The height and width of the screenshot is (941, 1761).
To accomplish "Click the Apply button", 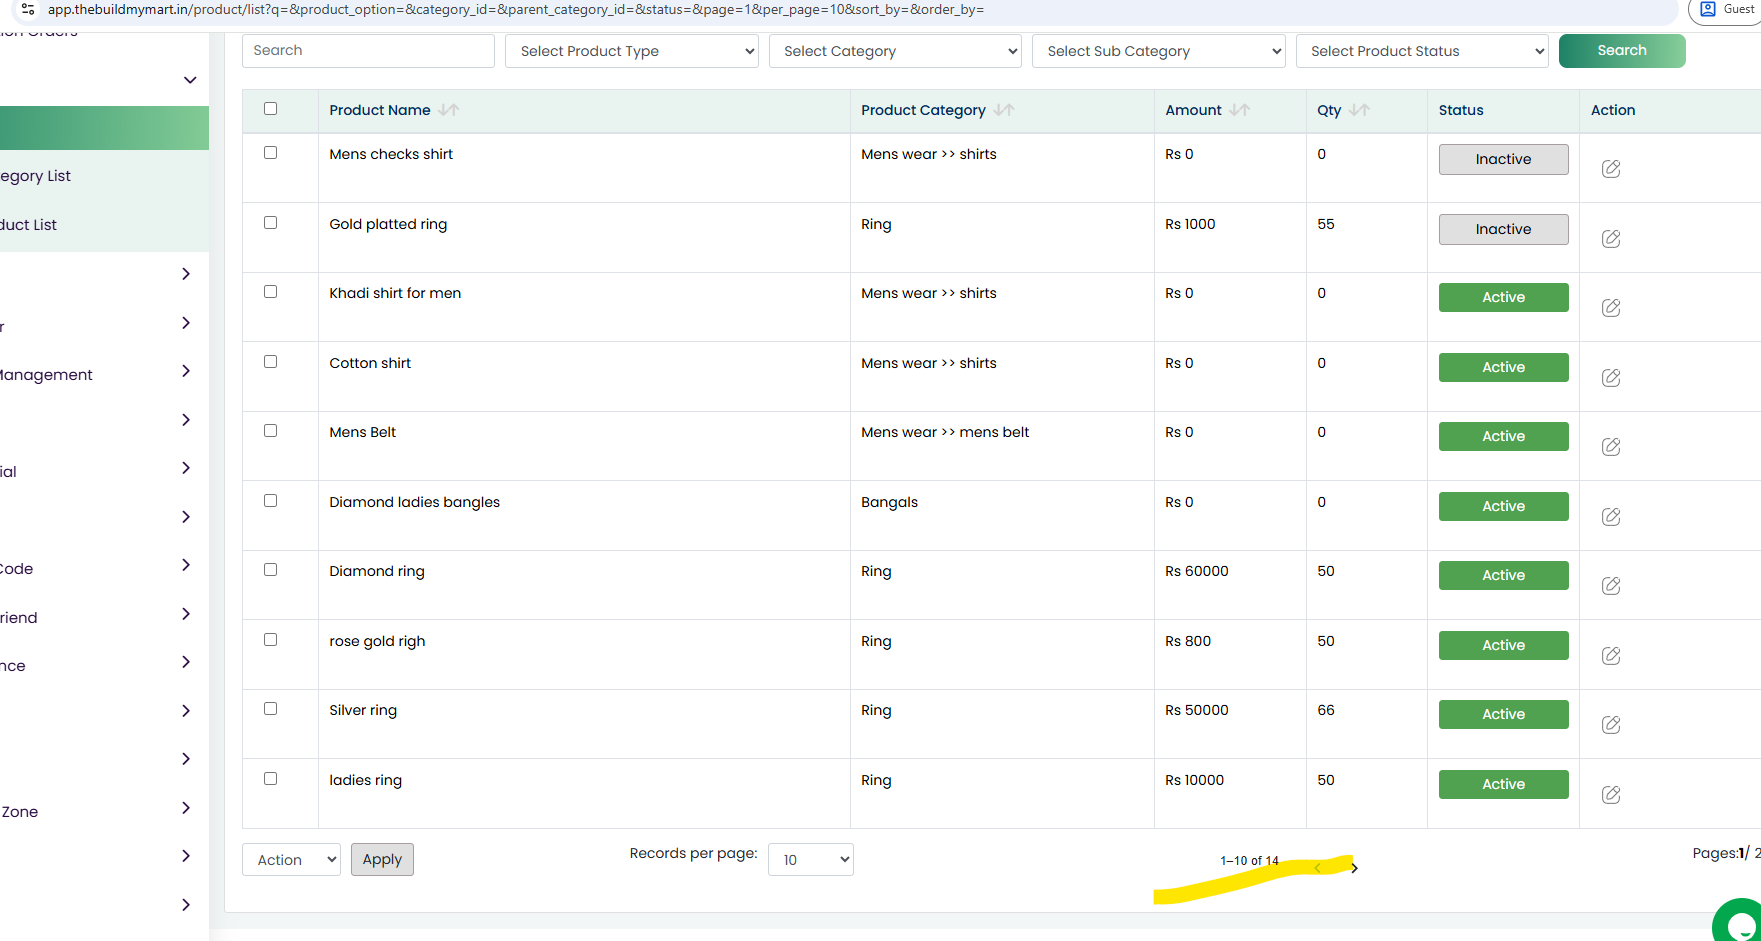I will pos(382,860).
